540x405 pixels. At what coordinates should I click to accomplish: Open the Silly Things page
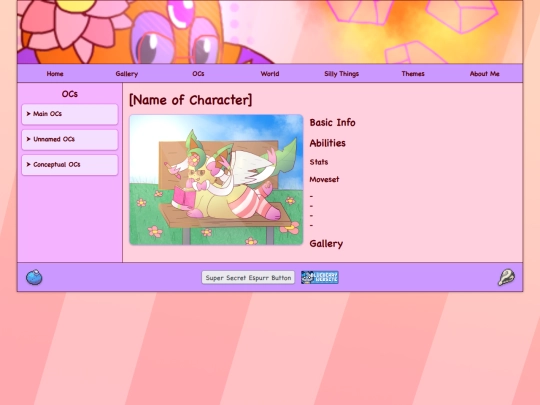click(x=342, y=74)
